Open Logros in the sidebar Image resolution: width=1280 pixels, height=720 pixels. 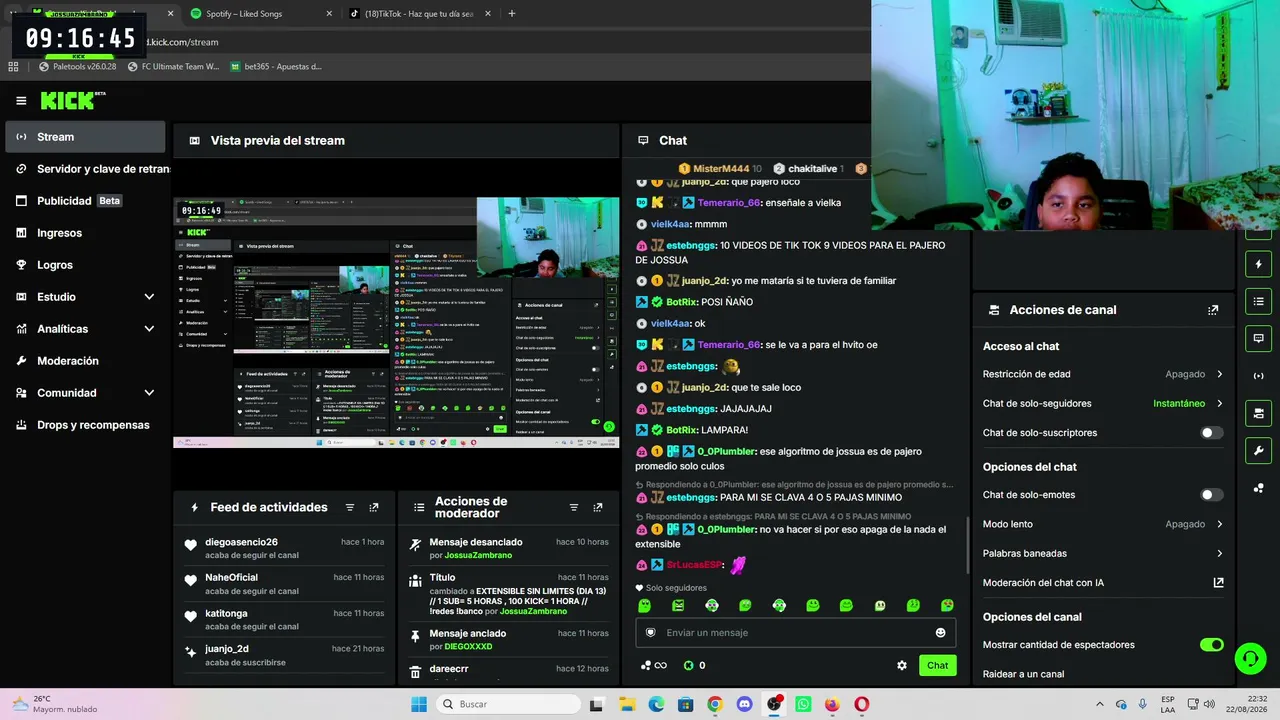85,265
